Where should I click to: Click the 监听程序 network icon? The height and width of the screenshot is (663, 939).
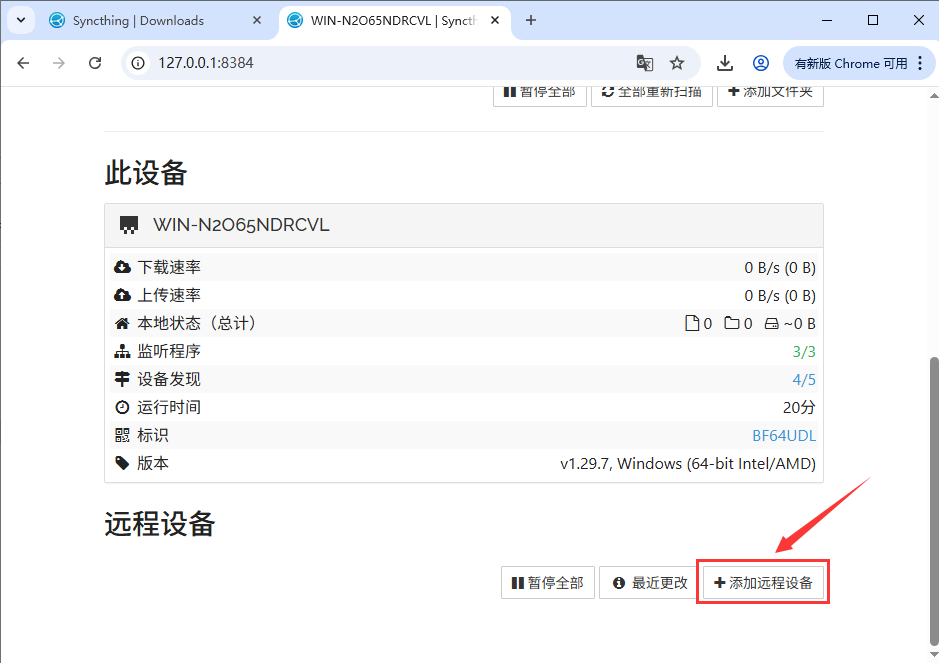point(123,350)
